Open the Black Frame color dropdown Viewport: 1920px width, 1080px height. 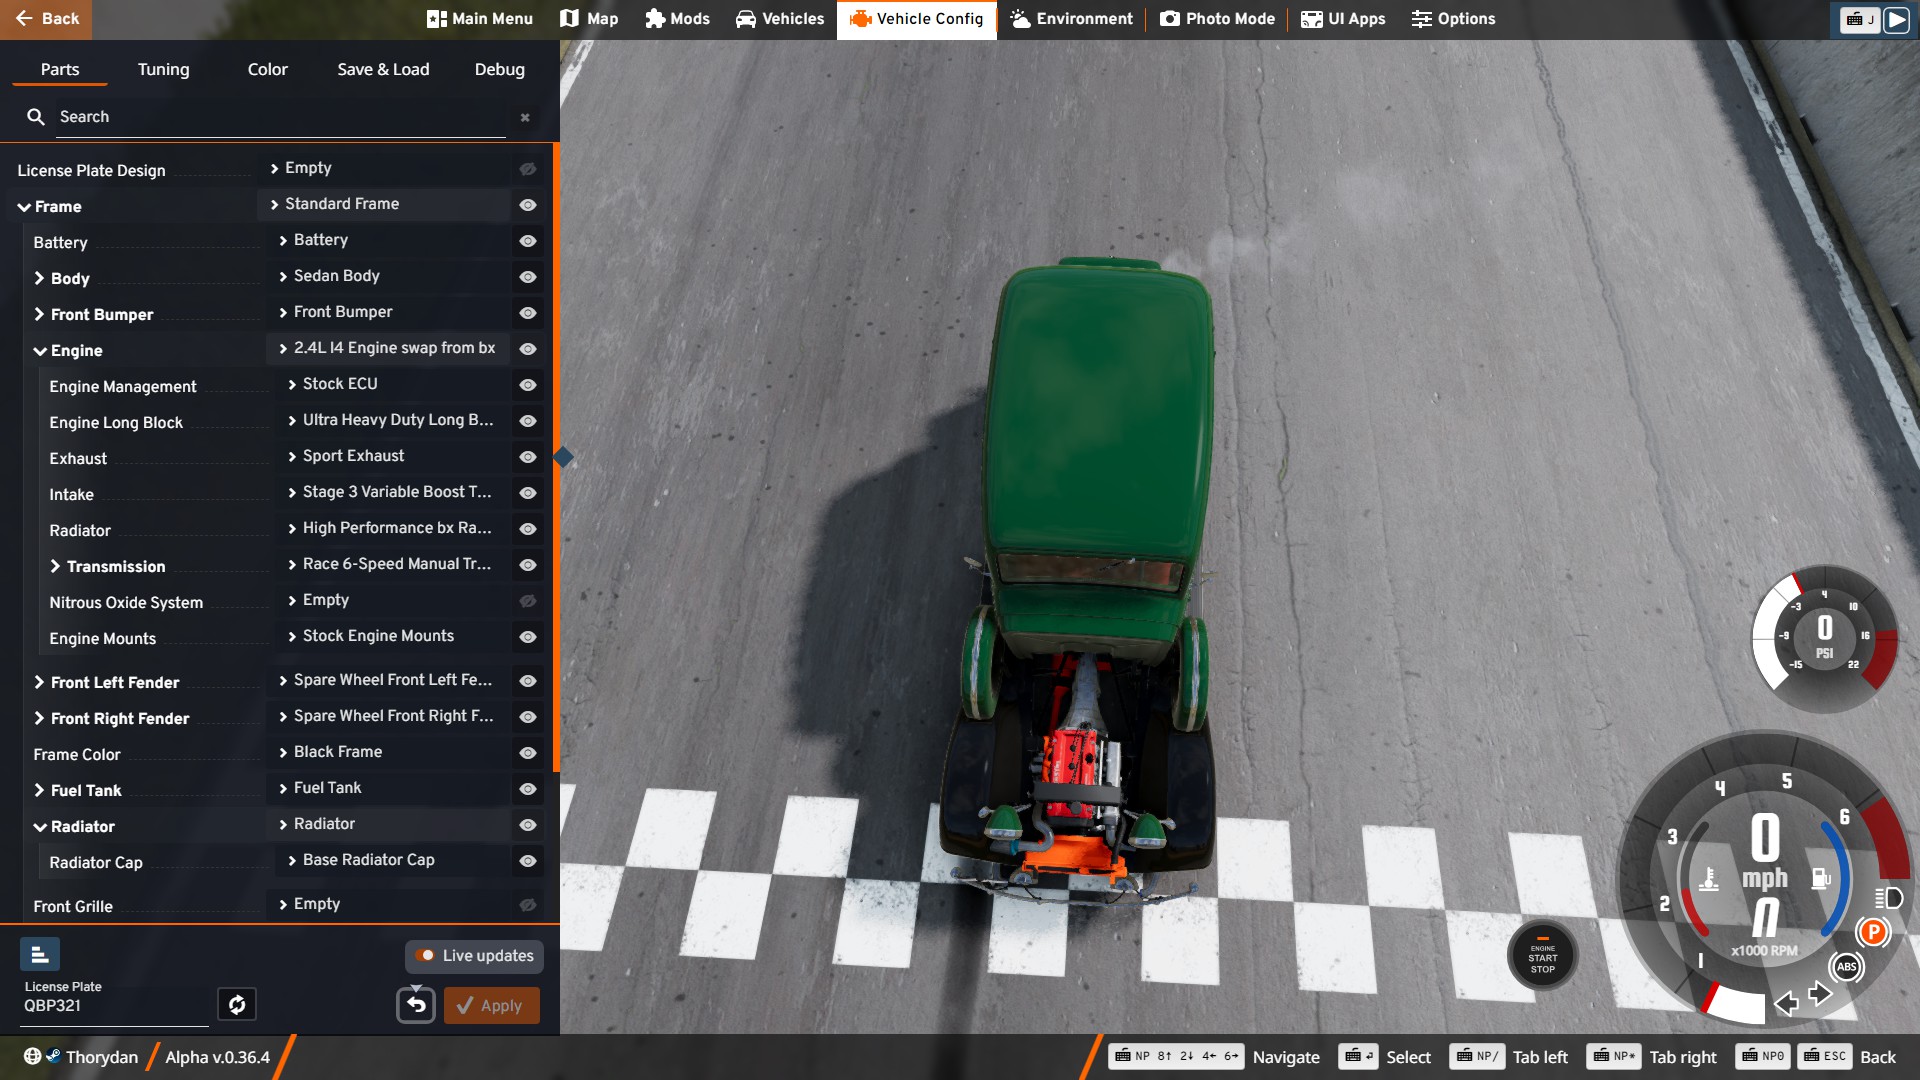(388, 752)
